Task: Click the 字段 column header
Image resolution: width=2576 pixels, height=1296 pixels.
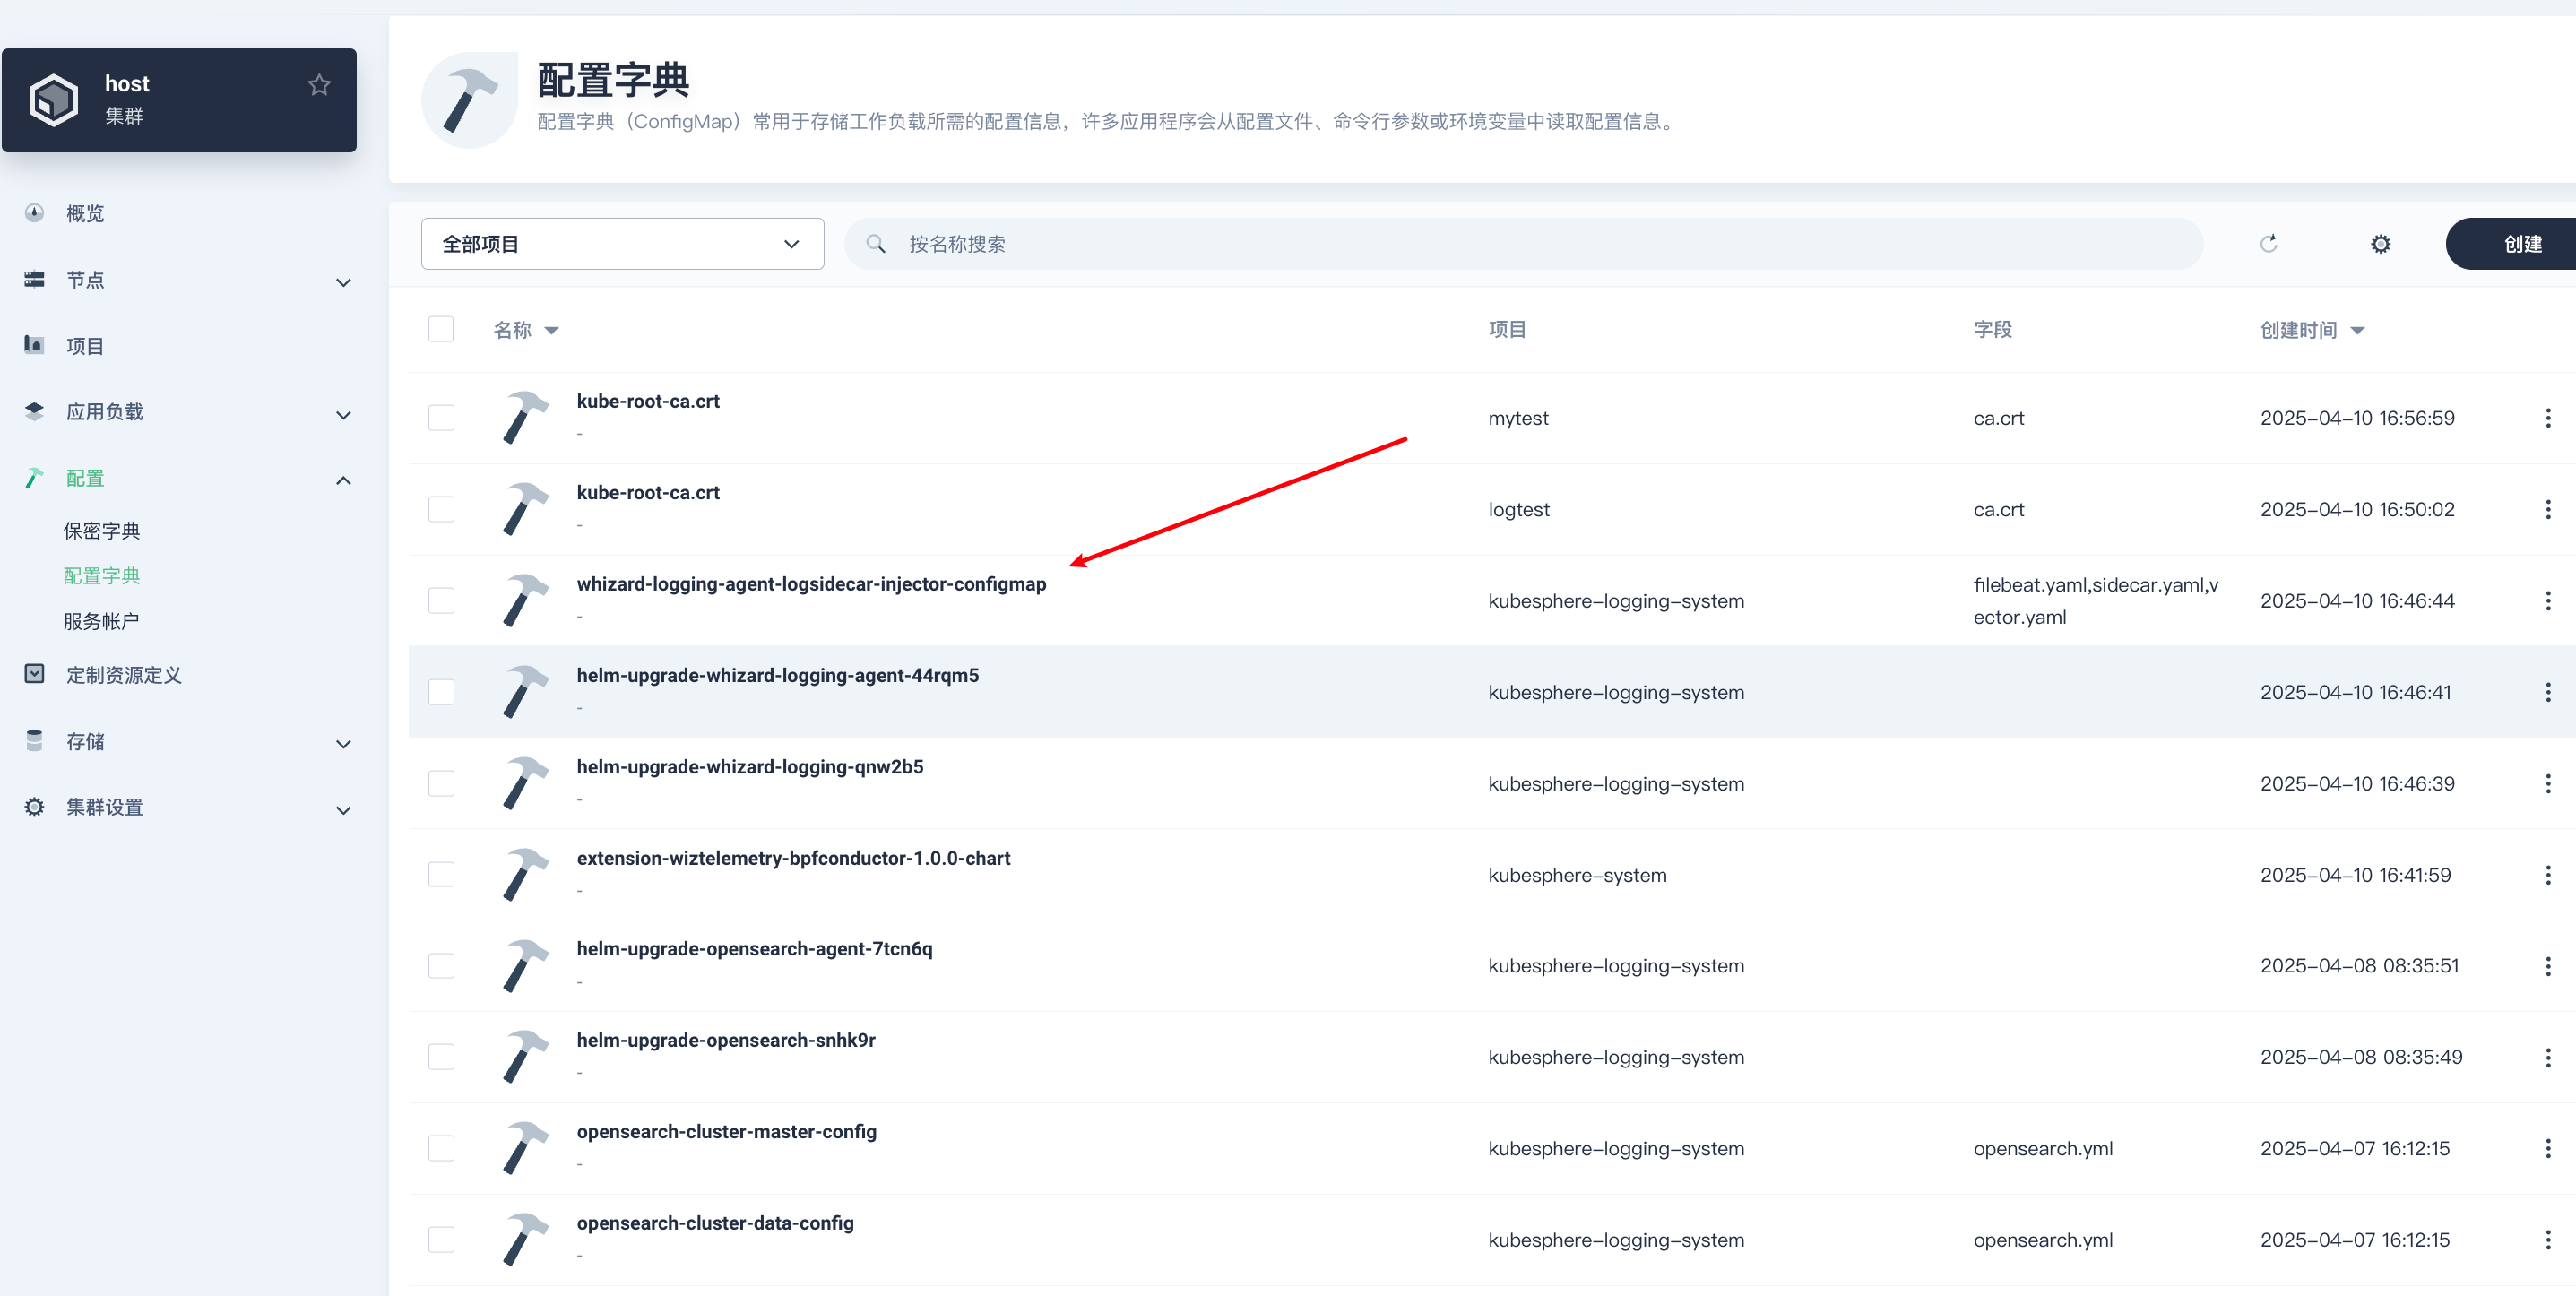Action: (1992, 329)
